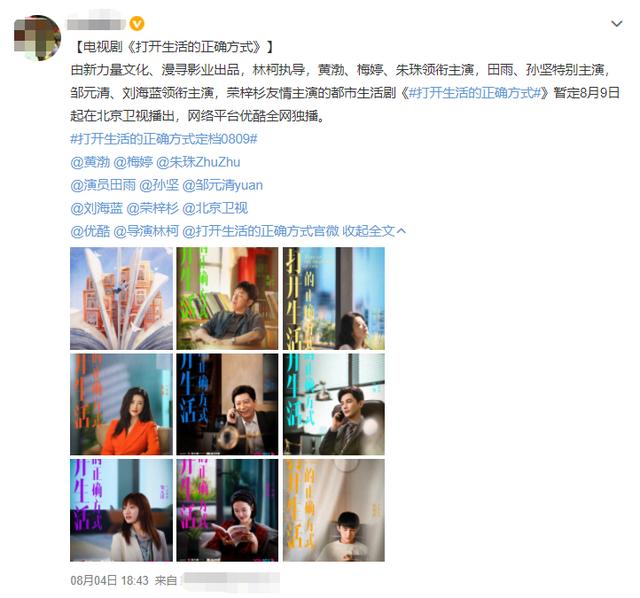View poster of man on phone in suit
Screen dimensions: 640x598
(227, 404)
